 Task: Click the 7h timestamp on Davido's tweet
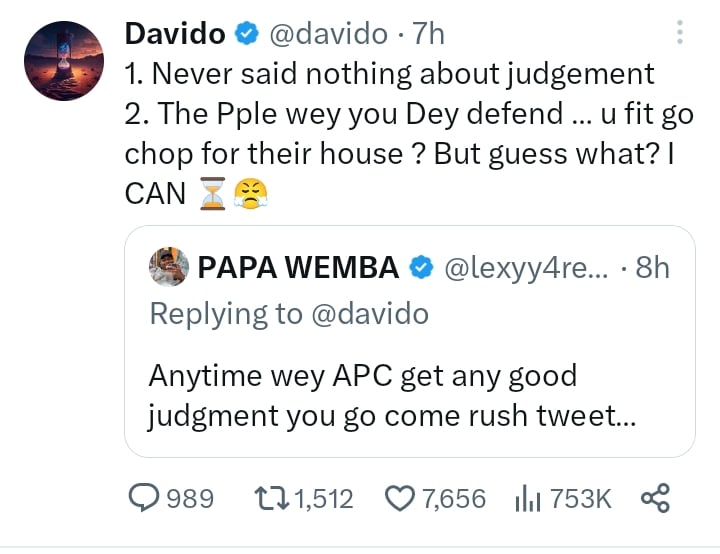[428, 34]
